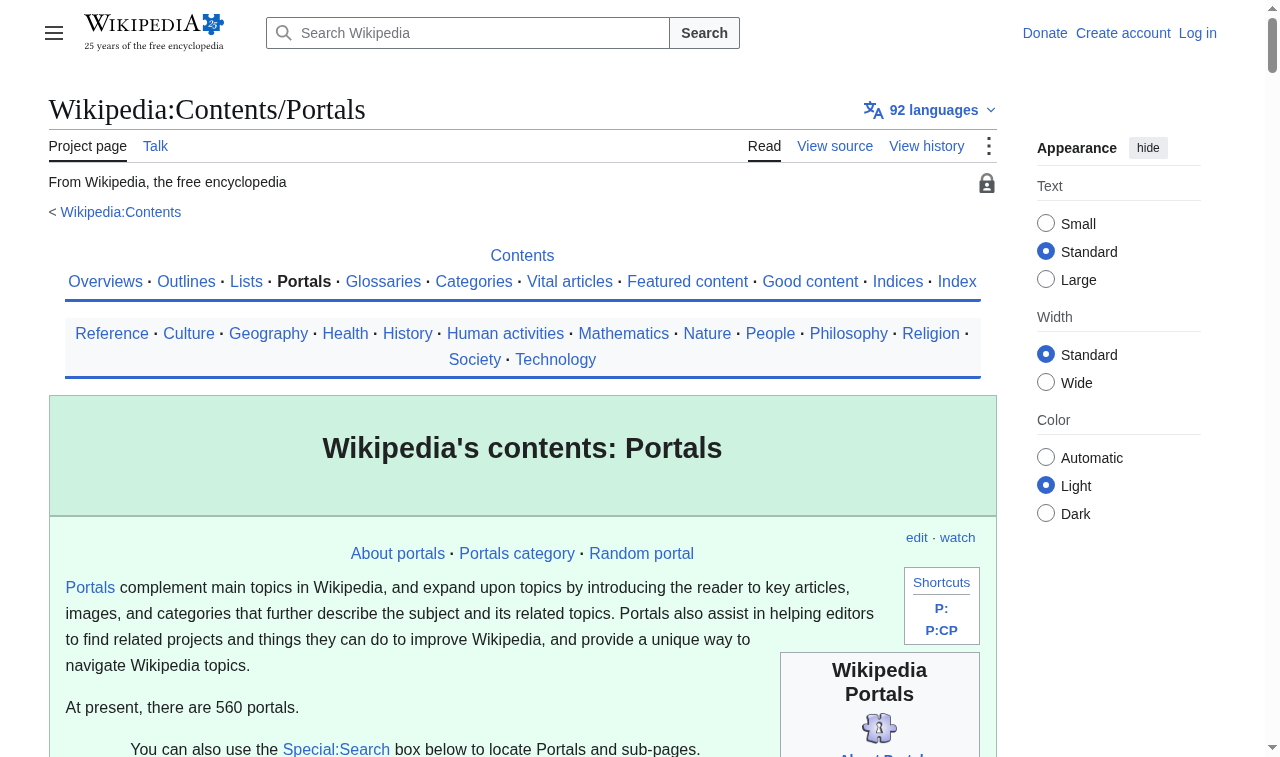Click the Wikipedia logo
This screenshot has width=1280, height=757.
pos(154,32)
